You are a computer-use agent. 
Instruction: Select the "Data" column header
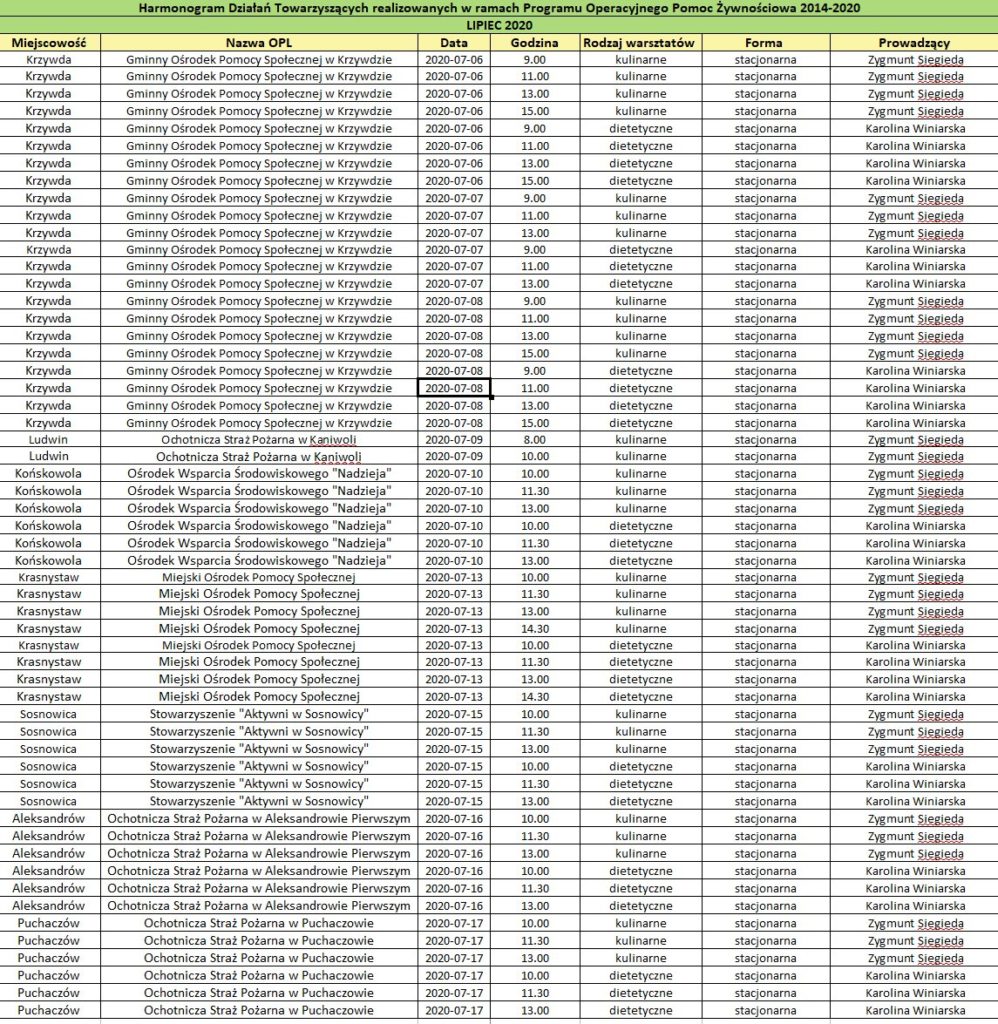coord(454,42)
